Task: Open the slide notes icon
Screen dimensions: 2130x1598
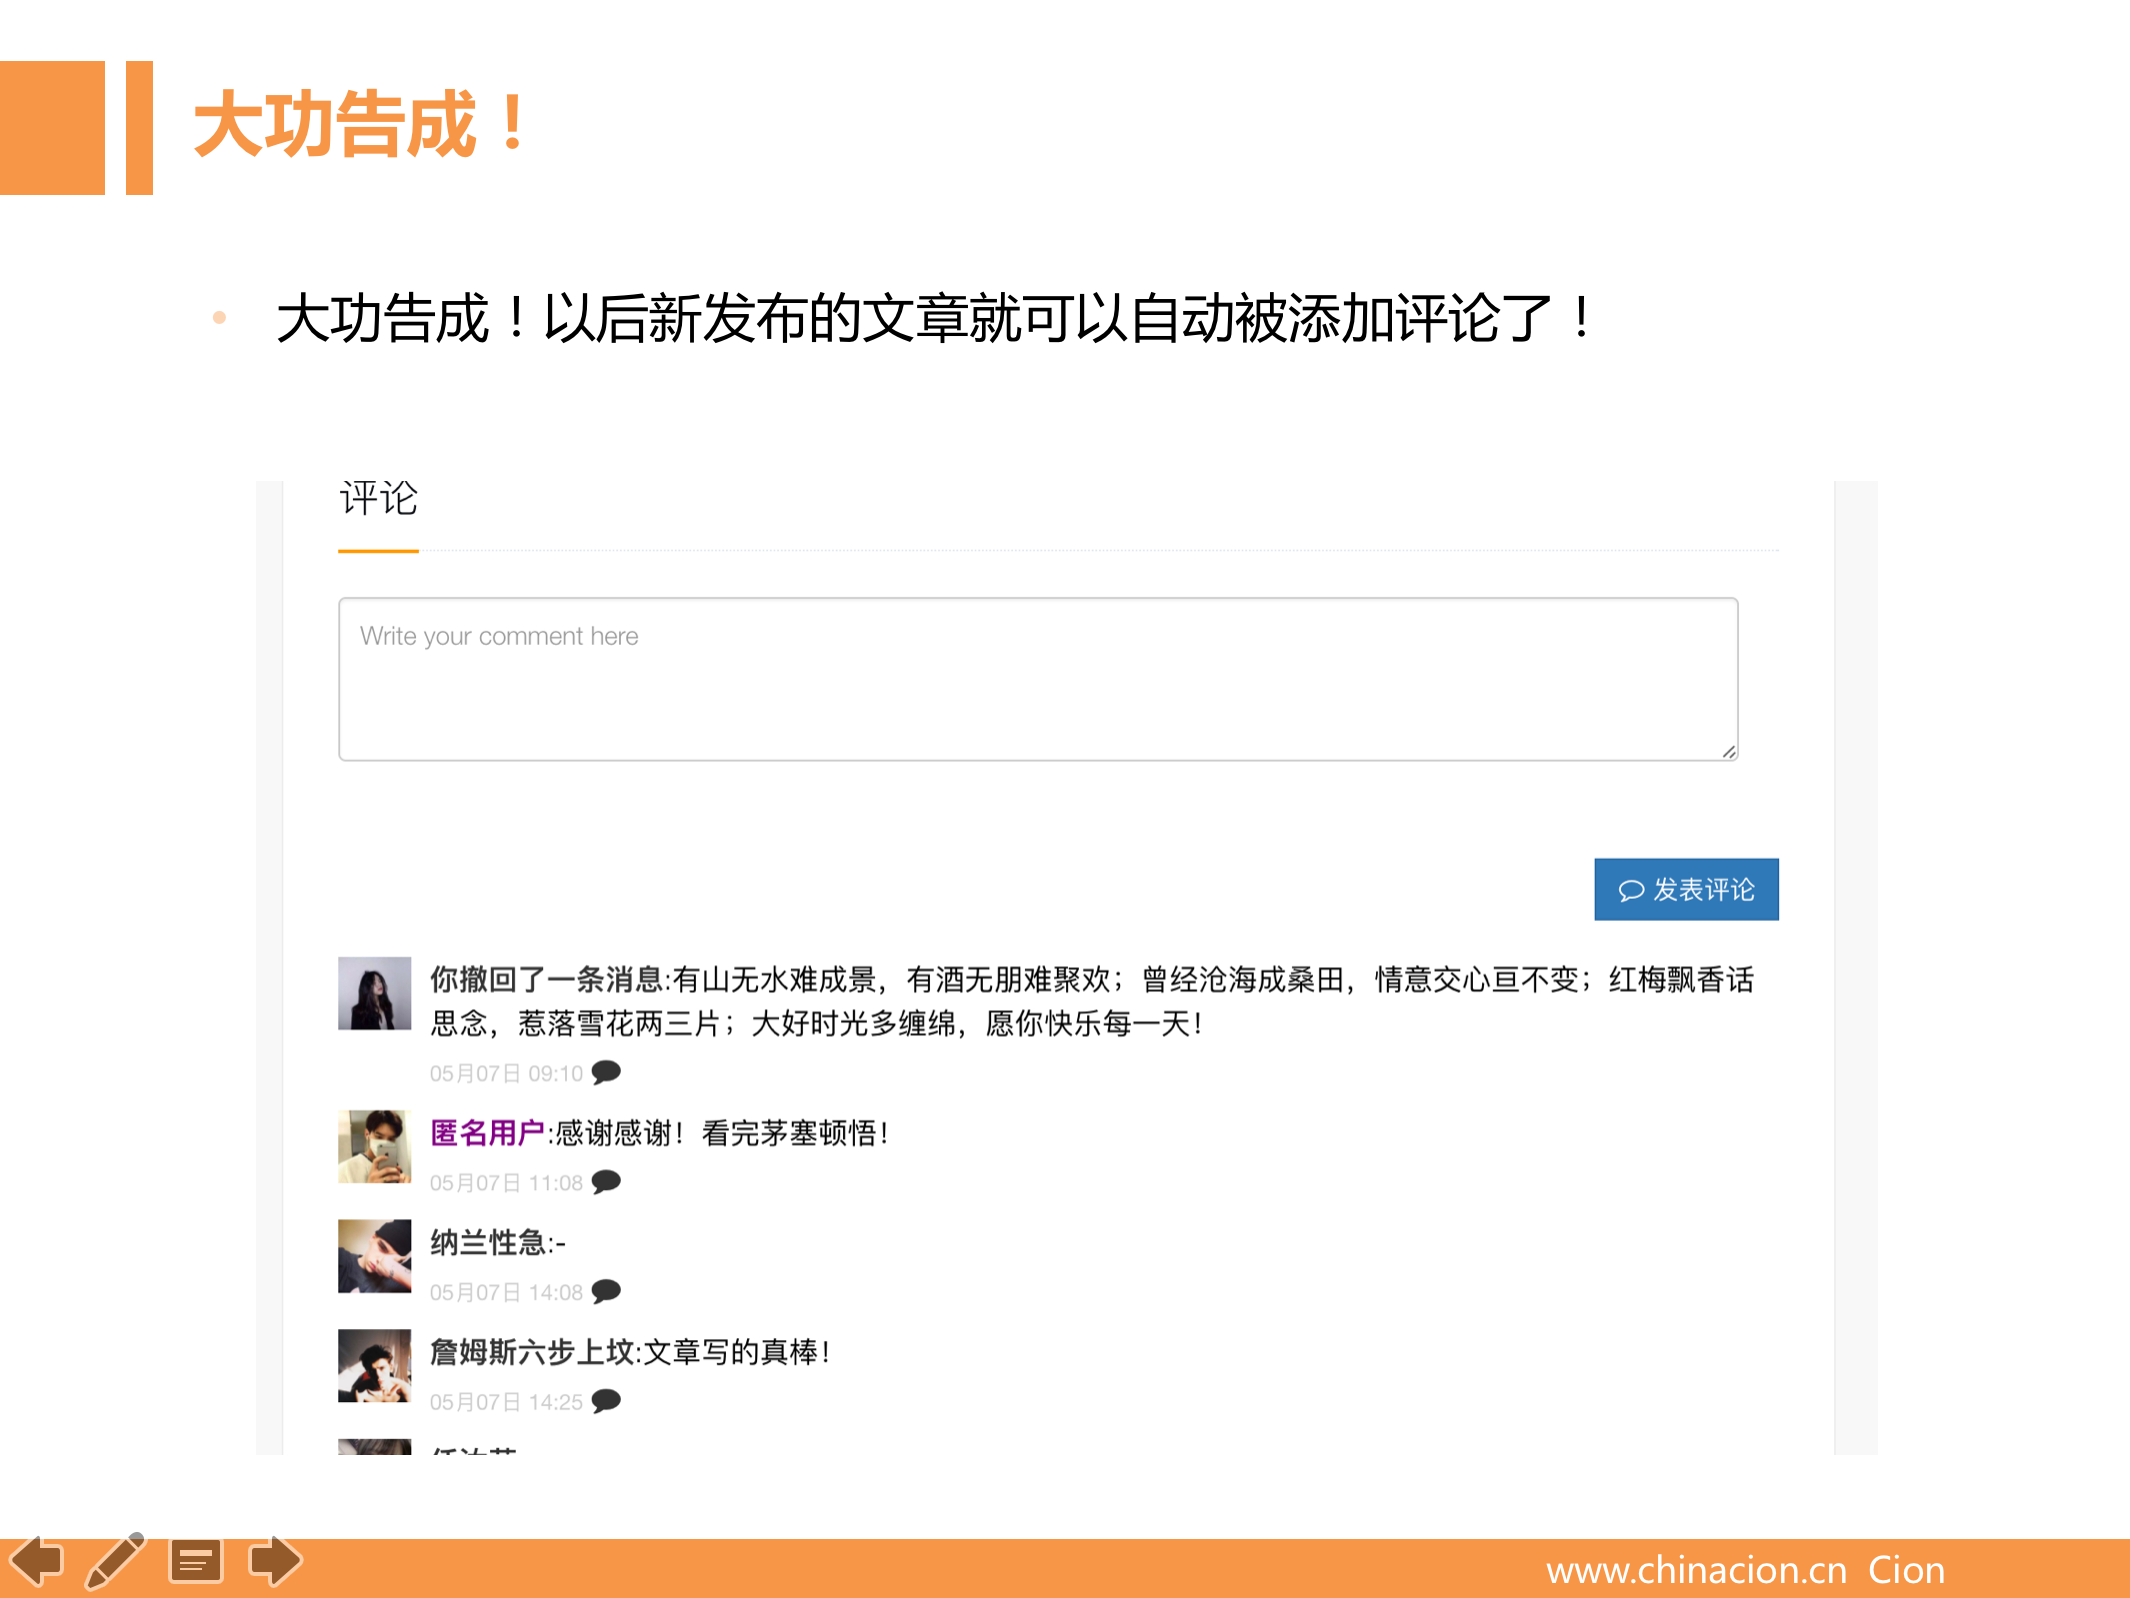Action: [195, 1562]
